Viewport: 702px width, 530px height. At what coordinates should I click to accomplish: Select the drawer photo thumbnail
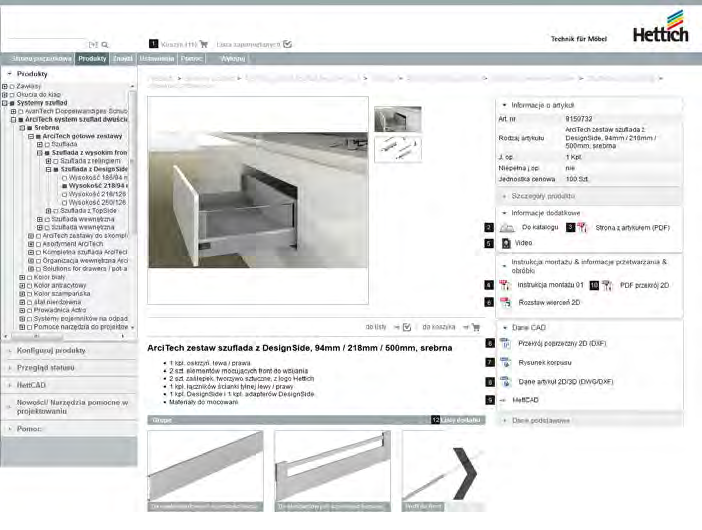tap(398, 119)
